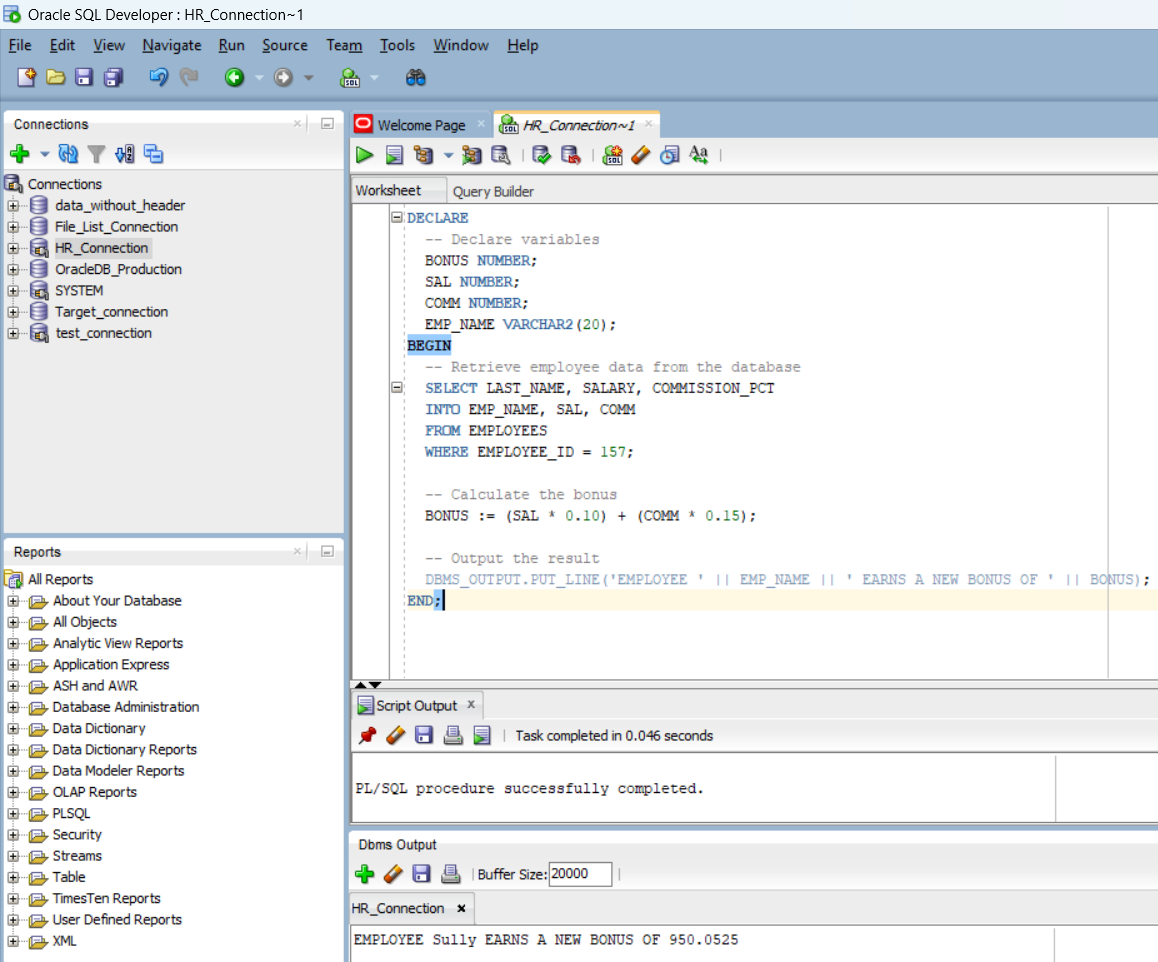Viewport: 1158px width, 962px height.
Task: Clear the worksheet with the eraser icon
Action: coord(640,155)
